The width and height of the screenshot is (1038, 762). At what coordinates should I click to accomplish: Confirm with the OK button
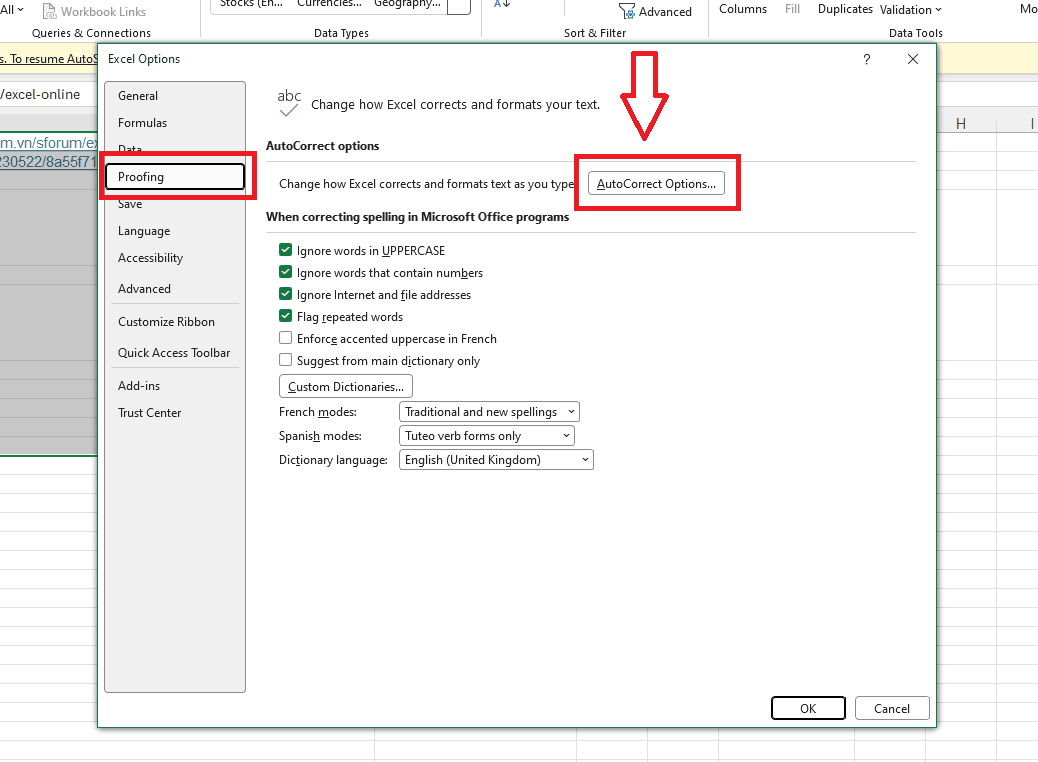(808, 708)
